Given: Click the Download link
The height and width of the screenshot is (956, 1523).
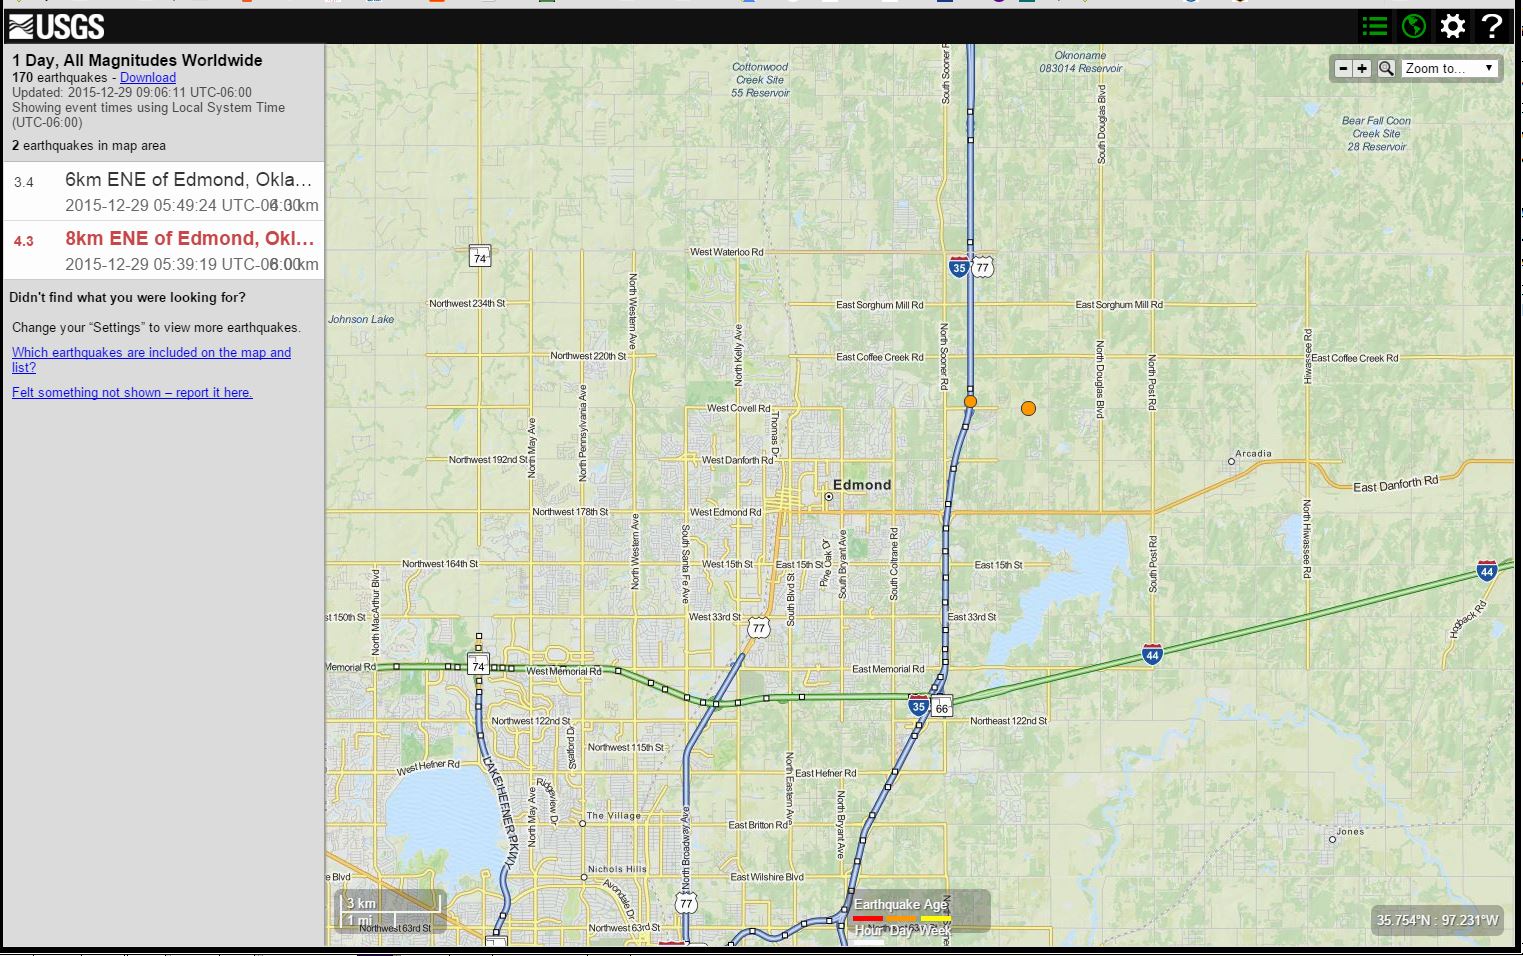Looking at the screenshot, I should point(148,77).
